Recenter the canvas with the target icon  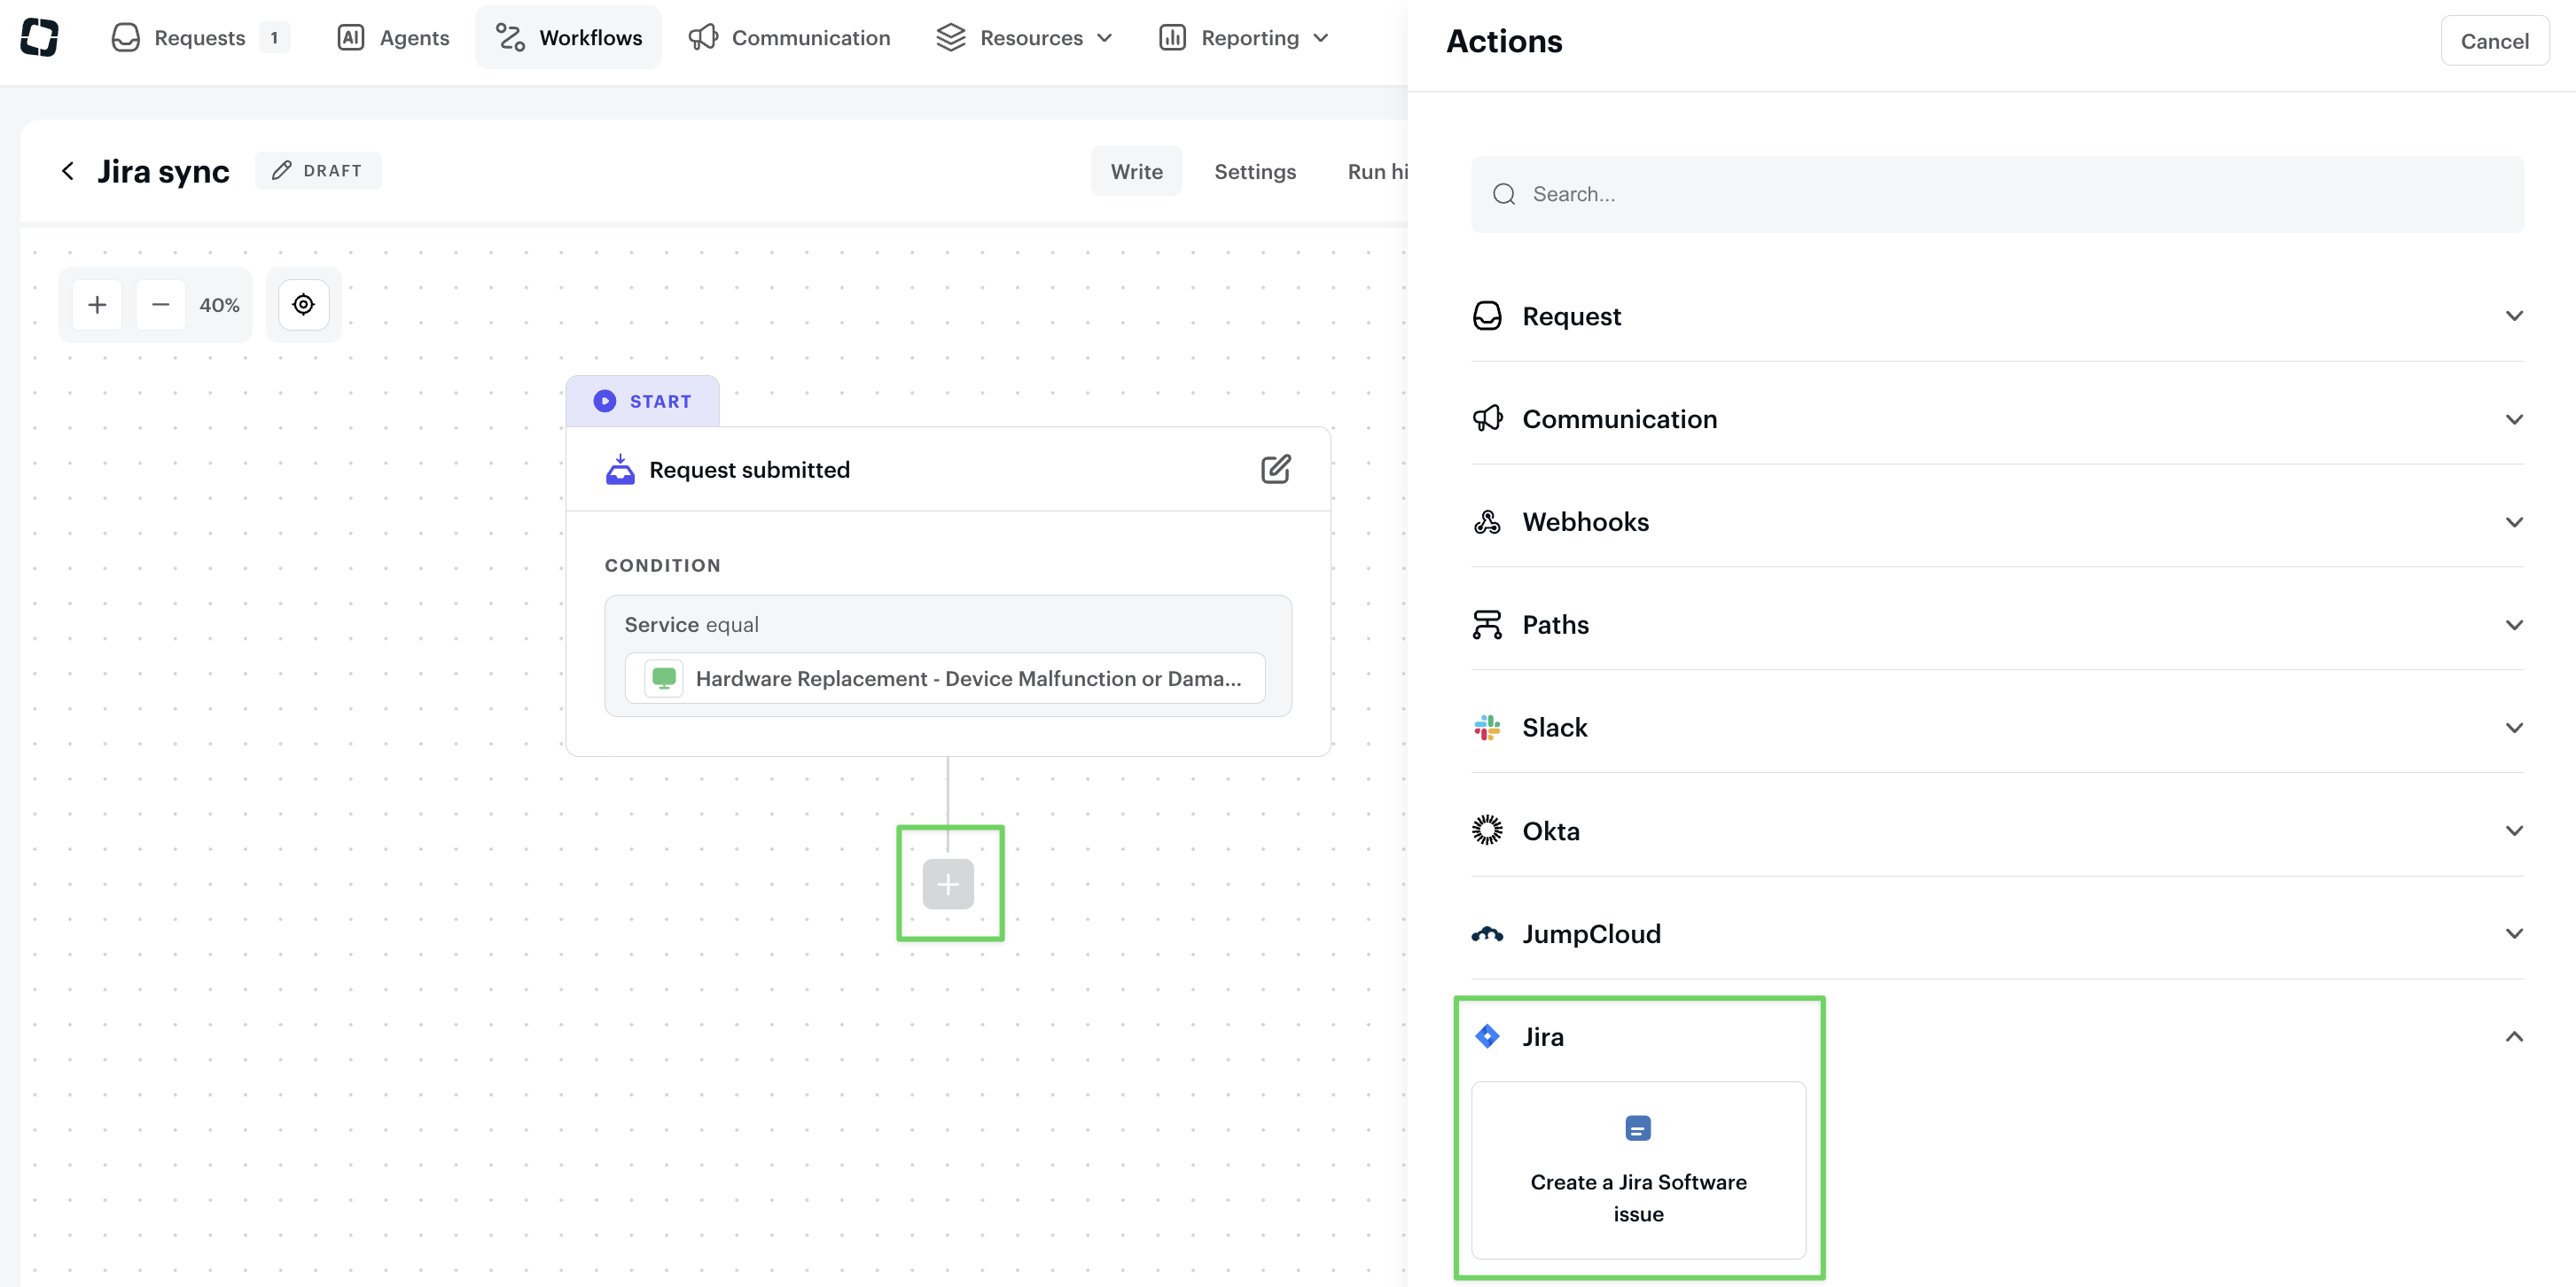click(303, 305)
